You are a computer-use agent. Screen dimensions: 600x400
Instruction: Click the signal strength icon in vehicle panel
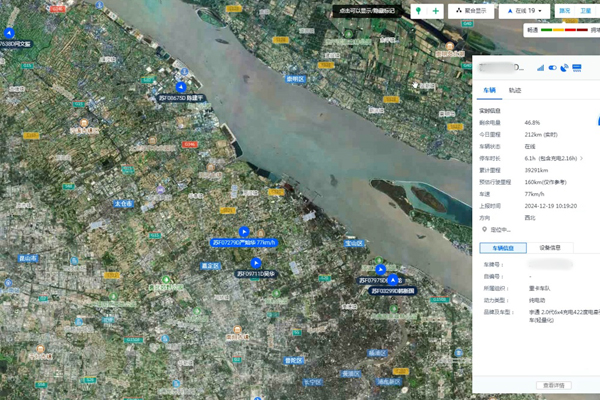(x=541, y=68)
